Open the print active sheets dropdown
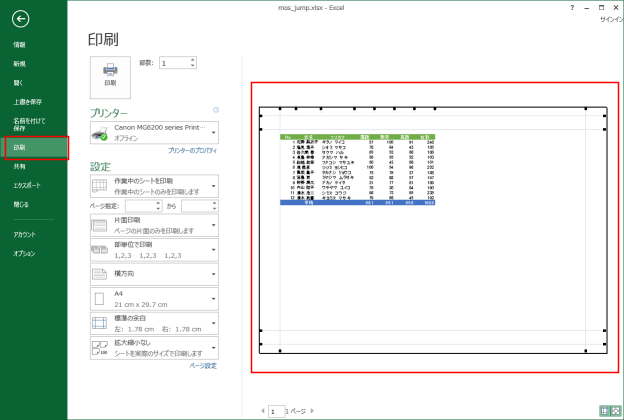This screenshot has height=420, width=624. point(154,186)
